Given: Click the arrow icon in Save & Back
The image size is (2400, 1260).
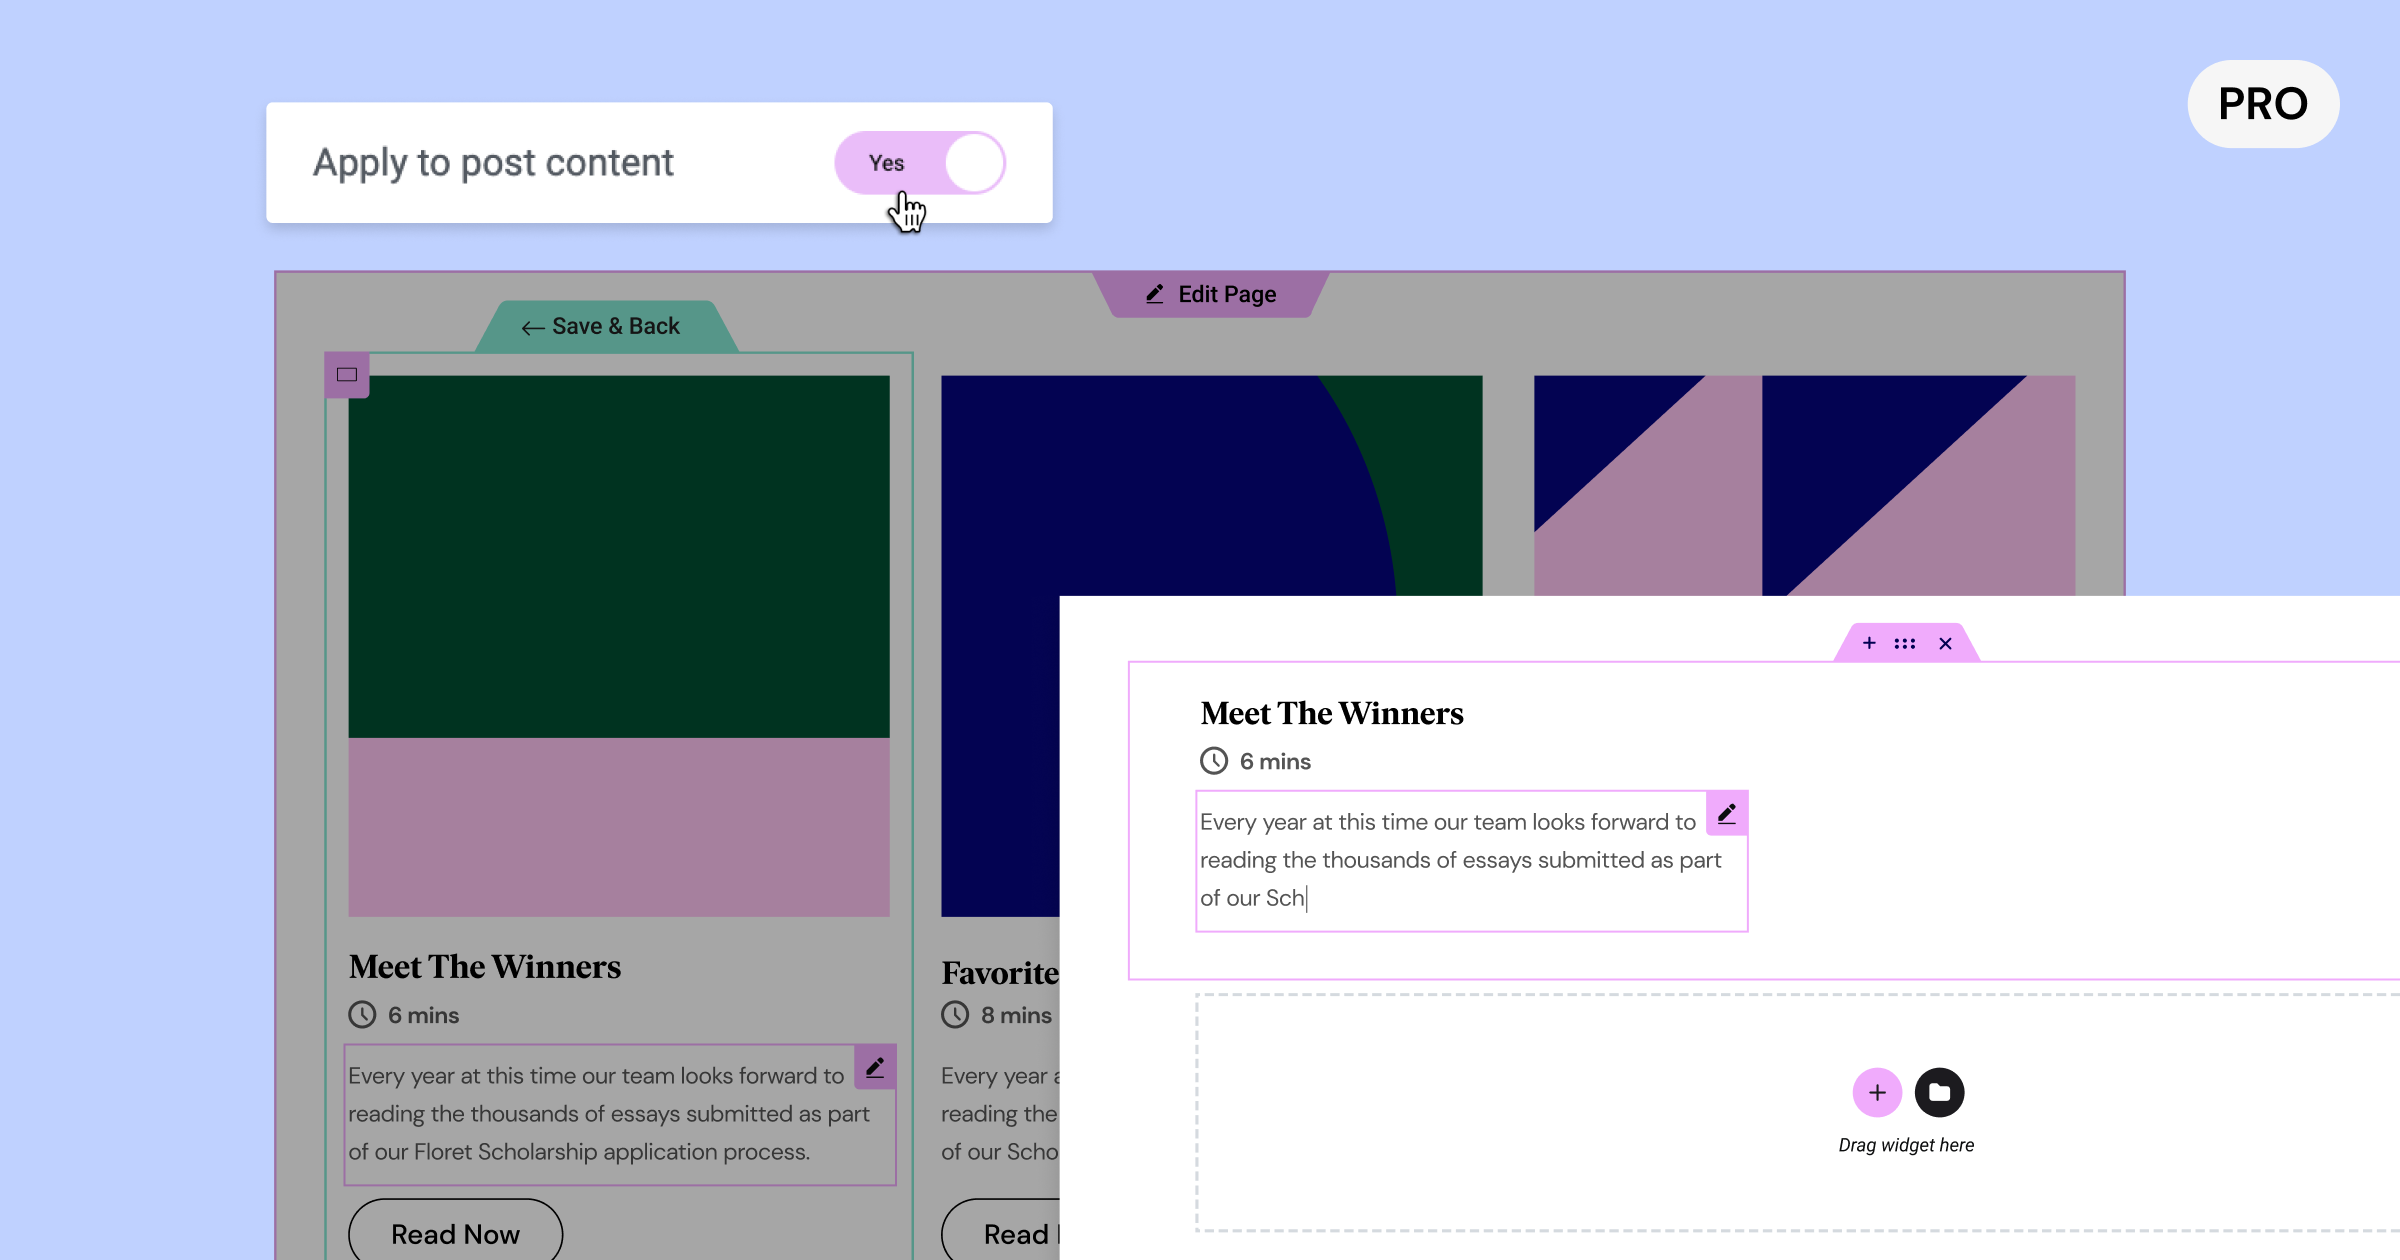Looking at the screenshot, I should click(x=532, y=328).
